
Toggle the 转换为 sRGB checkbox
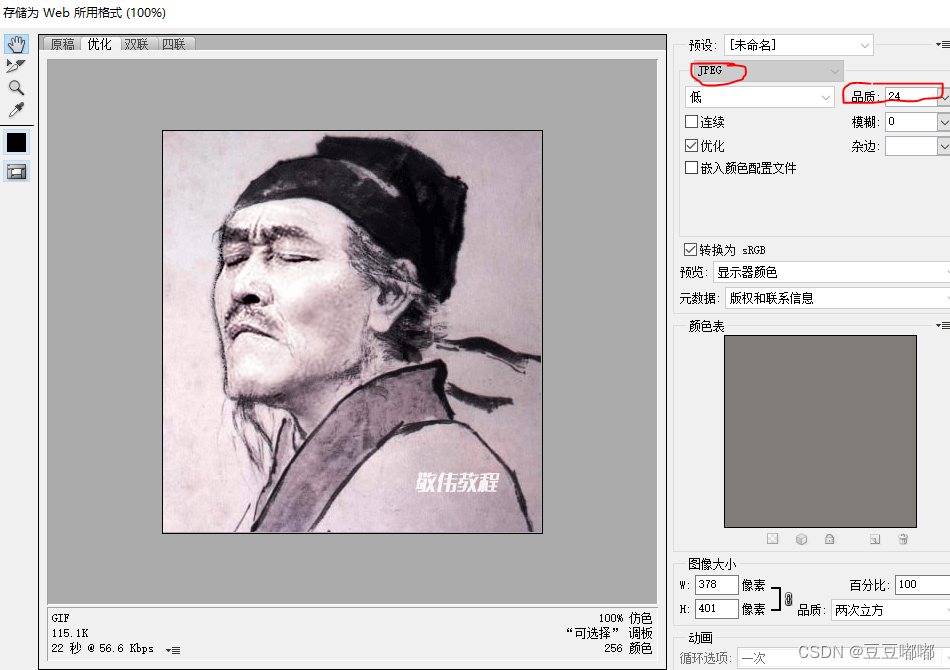[x=690, y=250]
